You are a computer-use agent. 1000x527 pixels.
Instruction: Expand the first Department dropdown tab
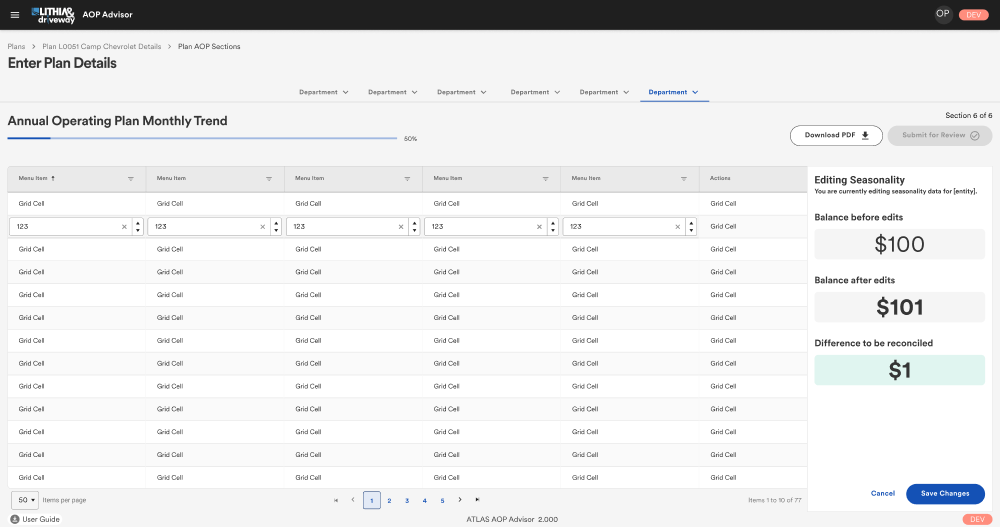click(x=323, y=92)
